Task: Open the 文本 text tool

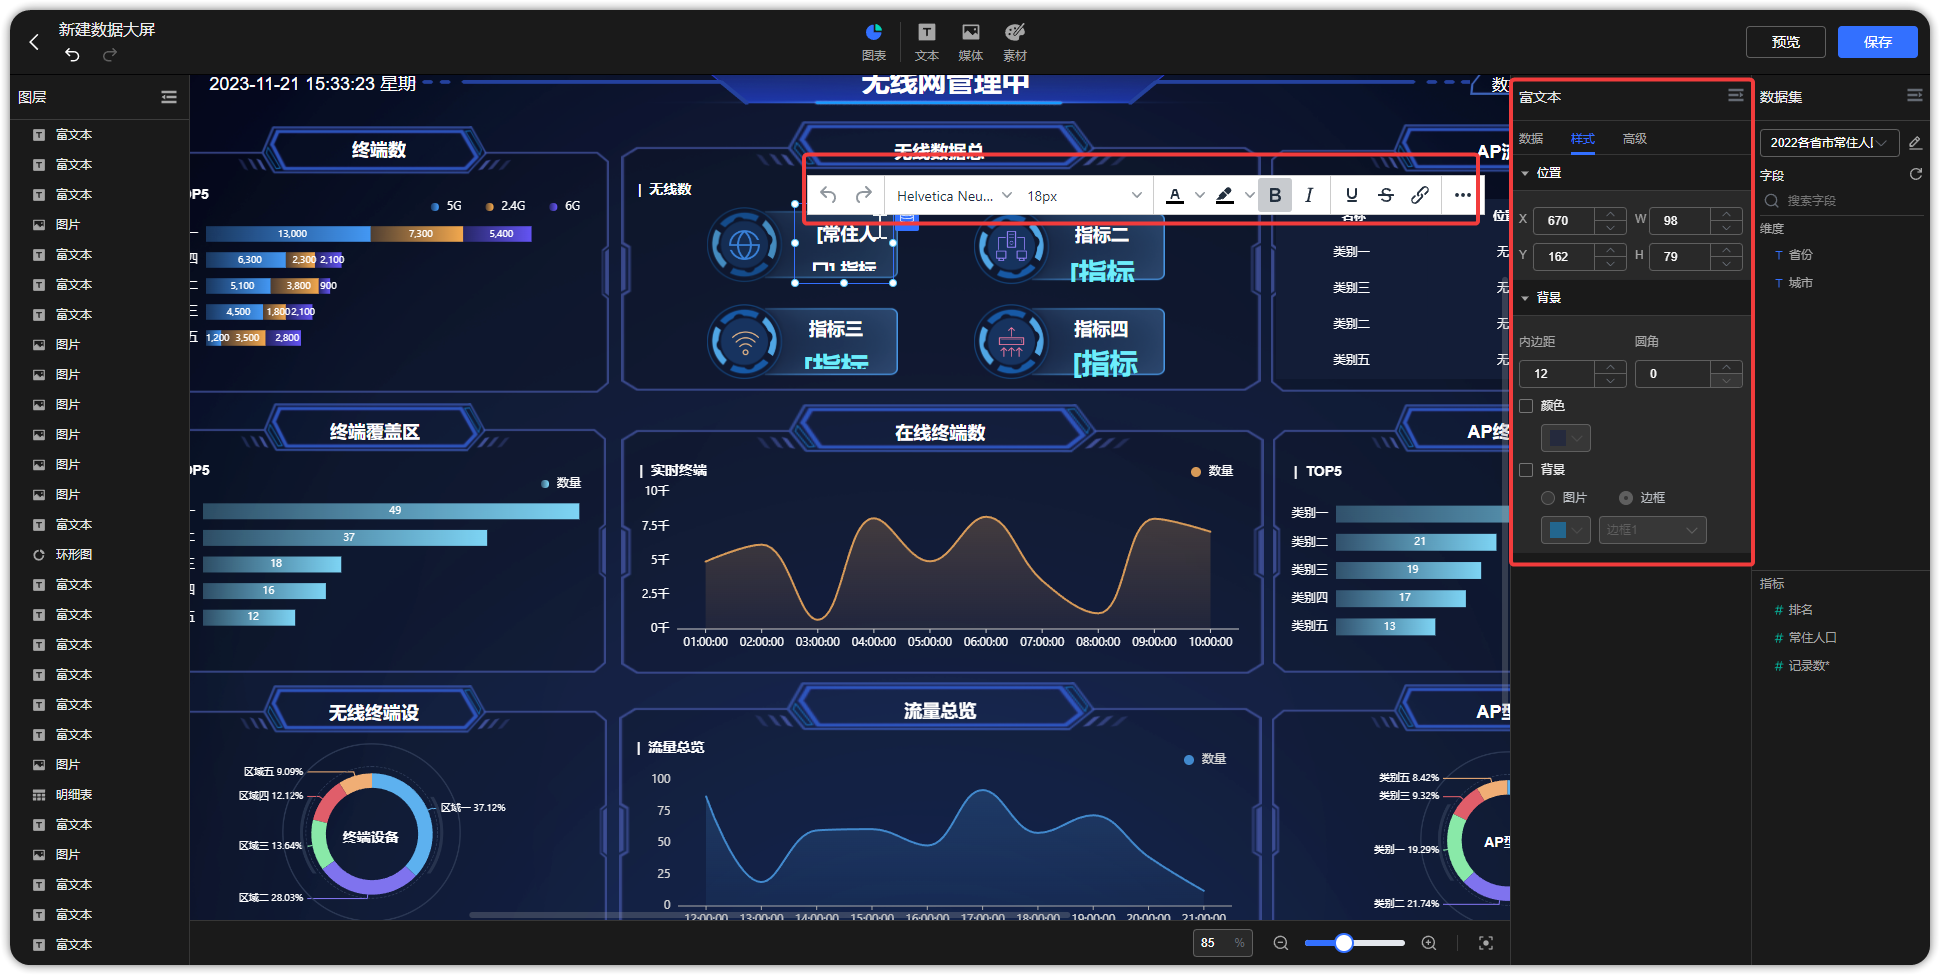Action: (x=927, y=43)
